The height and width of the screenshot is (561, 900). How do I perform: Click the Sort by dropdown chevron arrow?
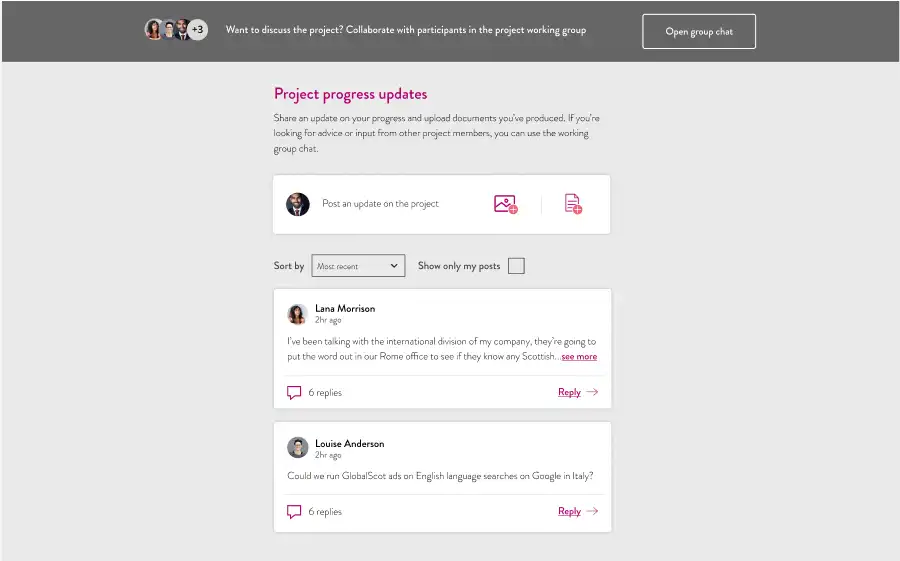[394, 266]
